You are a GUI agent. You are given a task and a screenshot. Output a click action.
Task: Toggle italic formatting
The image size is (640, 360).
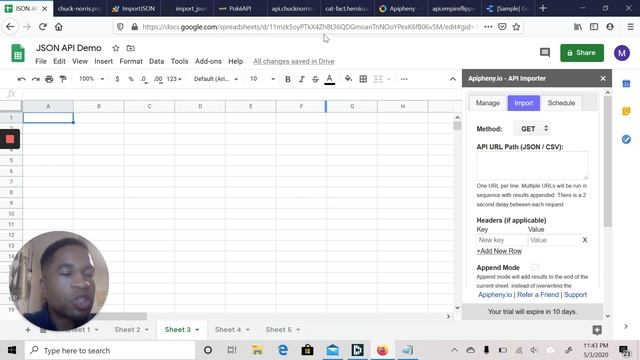coord(301,79)
